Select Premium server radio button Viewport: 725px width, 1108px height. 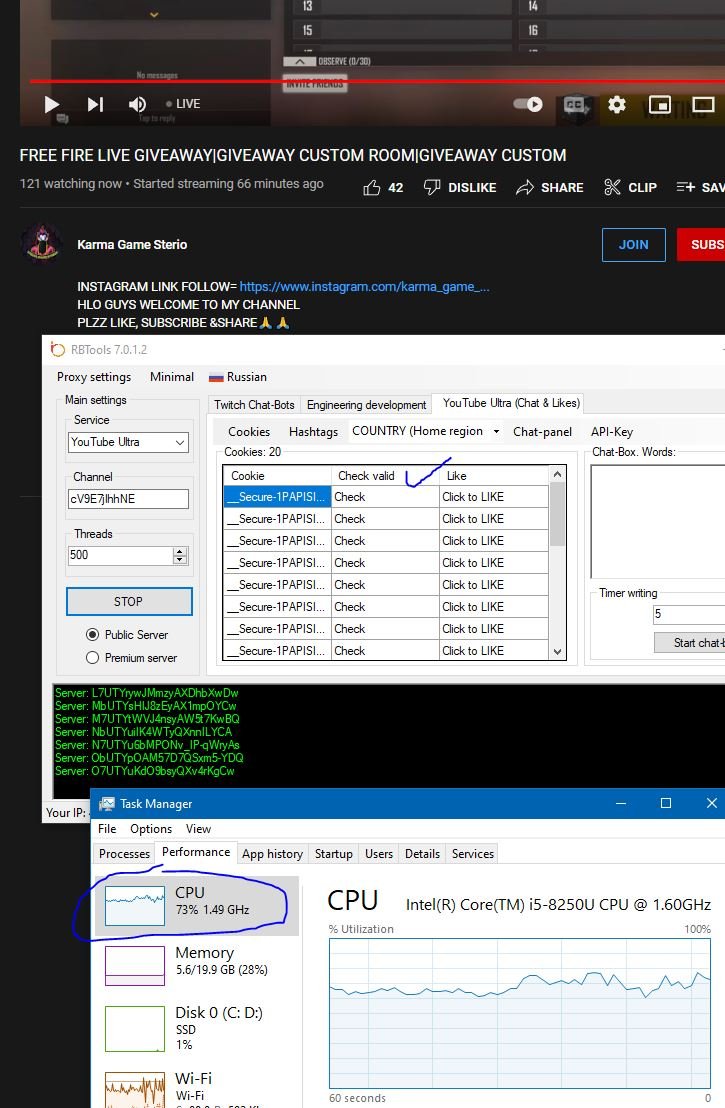click(x=93, y=658)
